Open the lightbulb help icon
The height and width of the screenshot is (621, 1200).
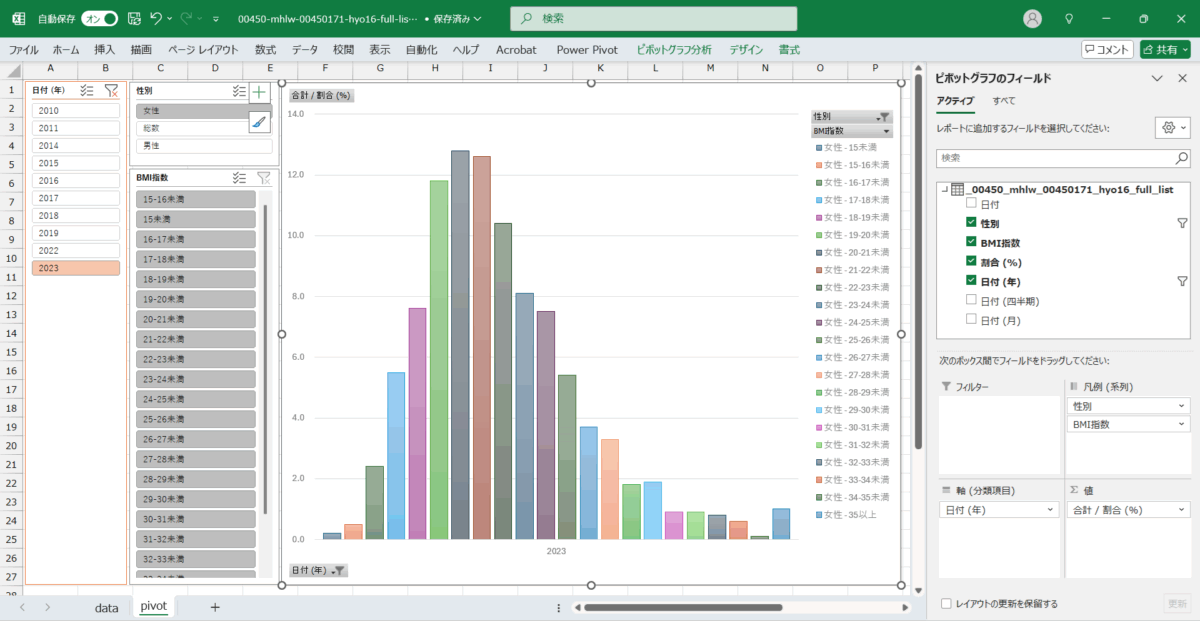pyautogui.click(x=1069, y=19)
